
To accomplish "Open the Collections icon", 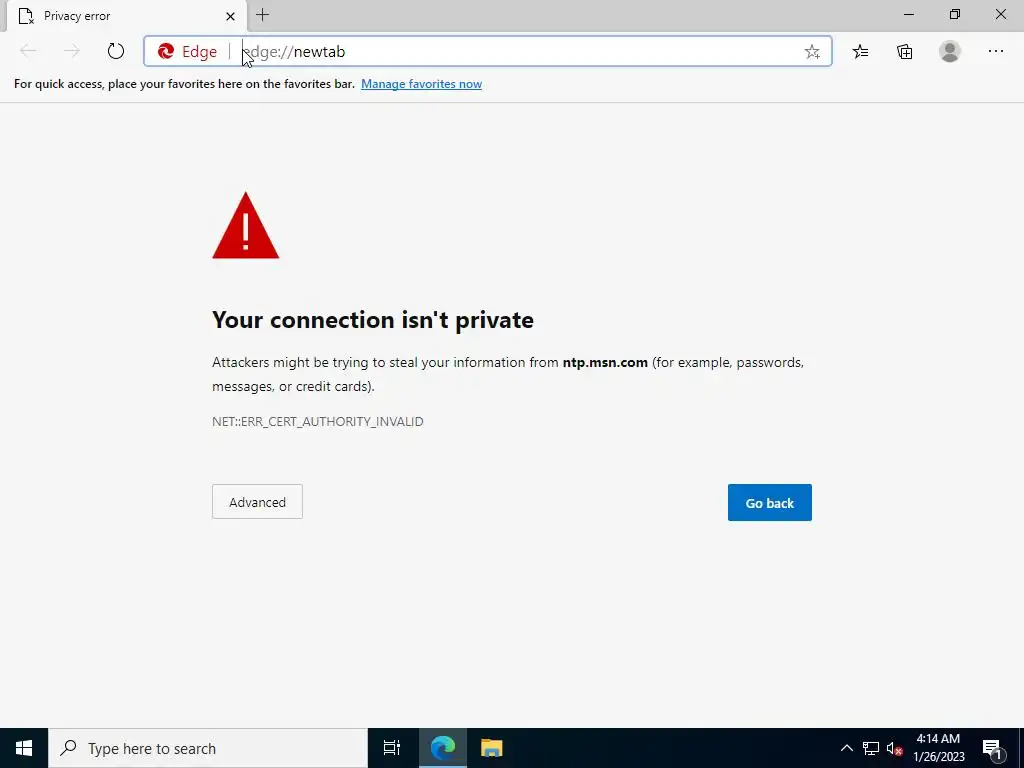I will (904, 51).
